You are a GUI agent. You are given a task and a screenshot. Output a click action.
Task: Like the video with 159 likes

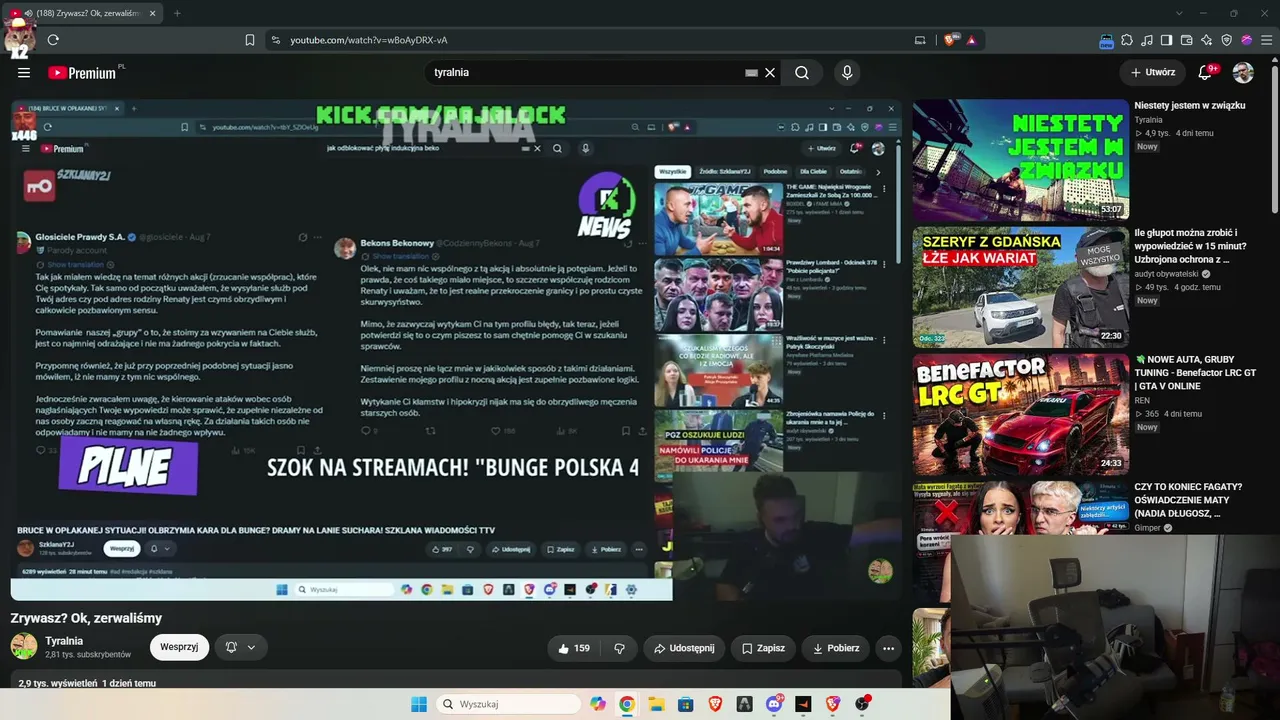[574, 648]
